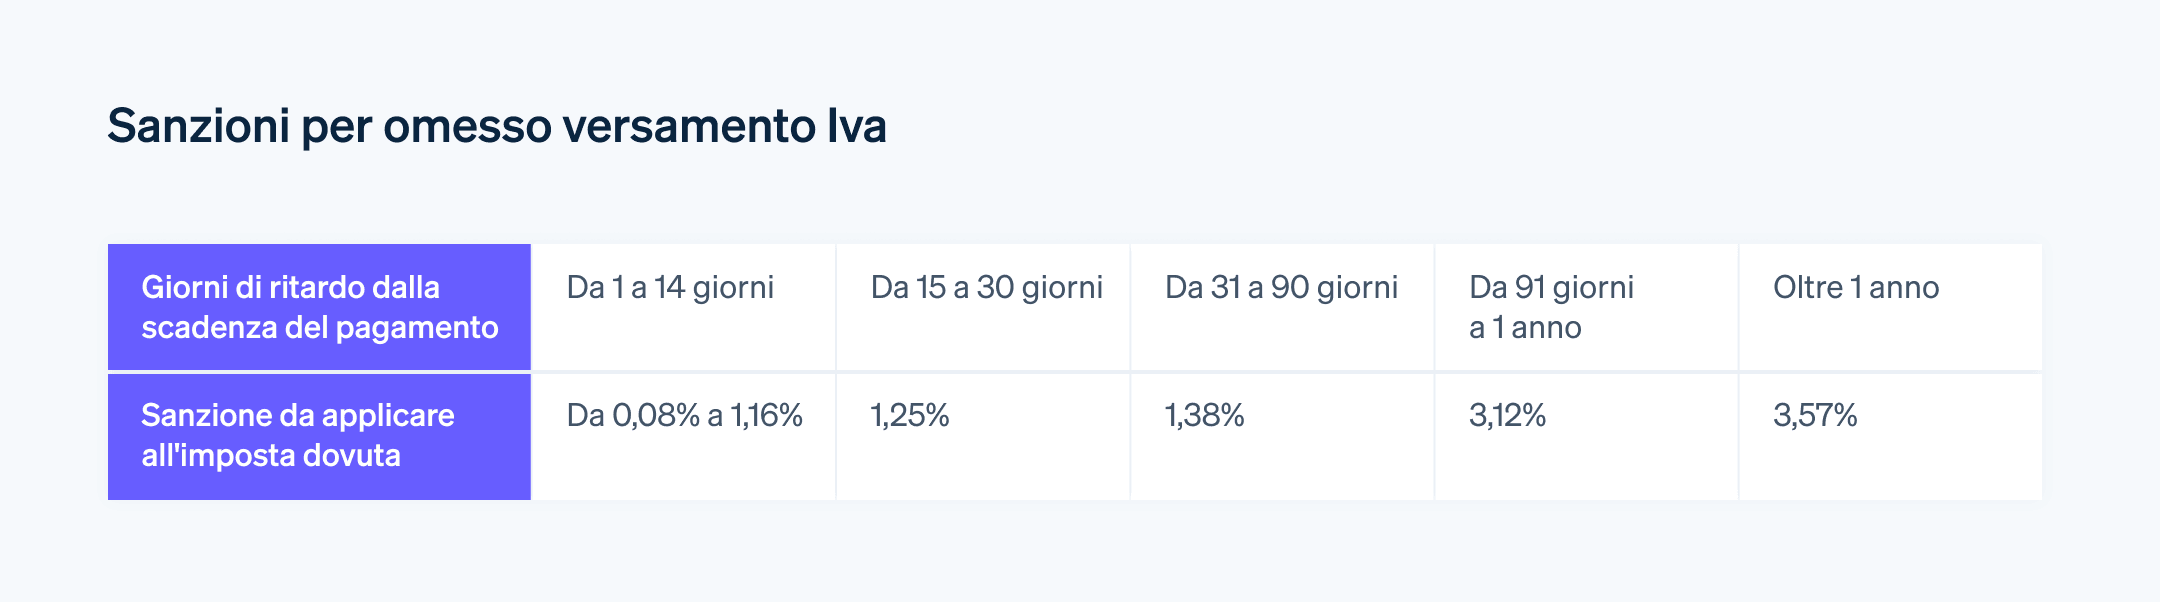Click the a 1 anno second line text
The image size is (2160, 602).
[x=1525, y=328]
